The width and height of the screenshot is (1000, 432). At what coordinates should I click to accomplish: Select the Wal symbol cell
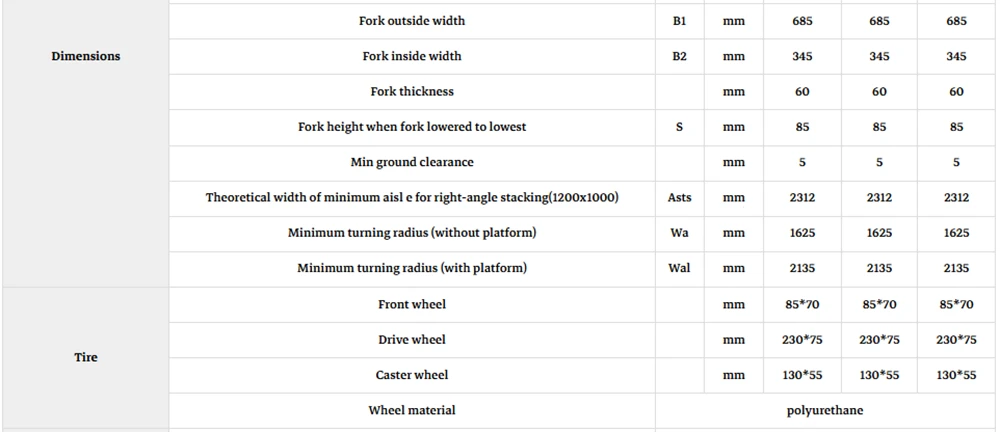click(679, 268)
